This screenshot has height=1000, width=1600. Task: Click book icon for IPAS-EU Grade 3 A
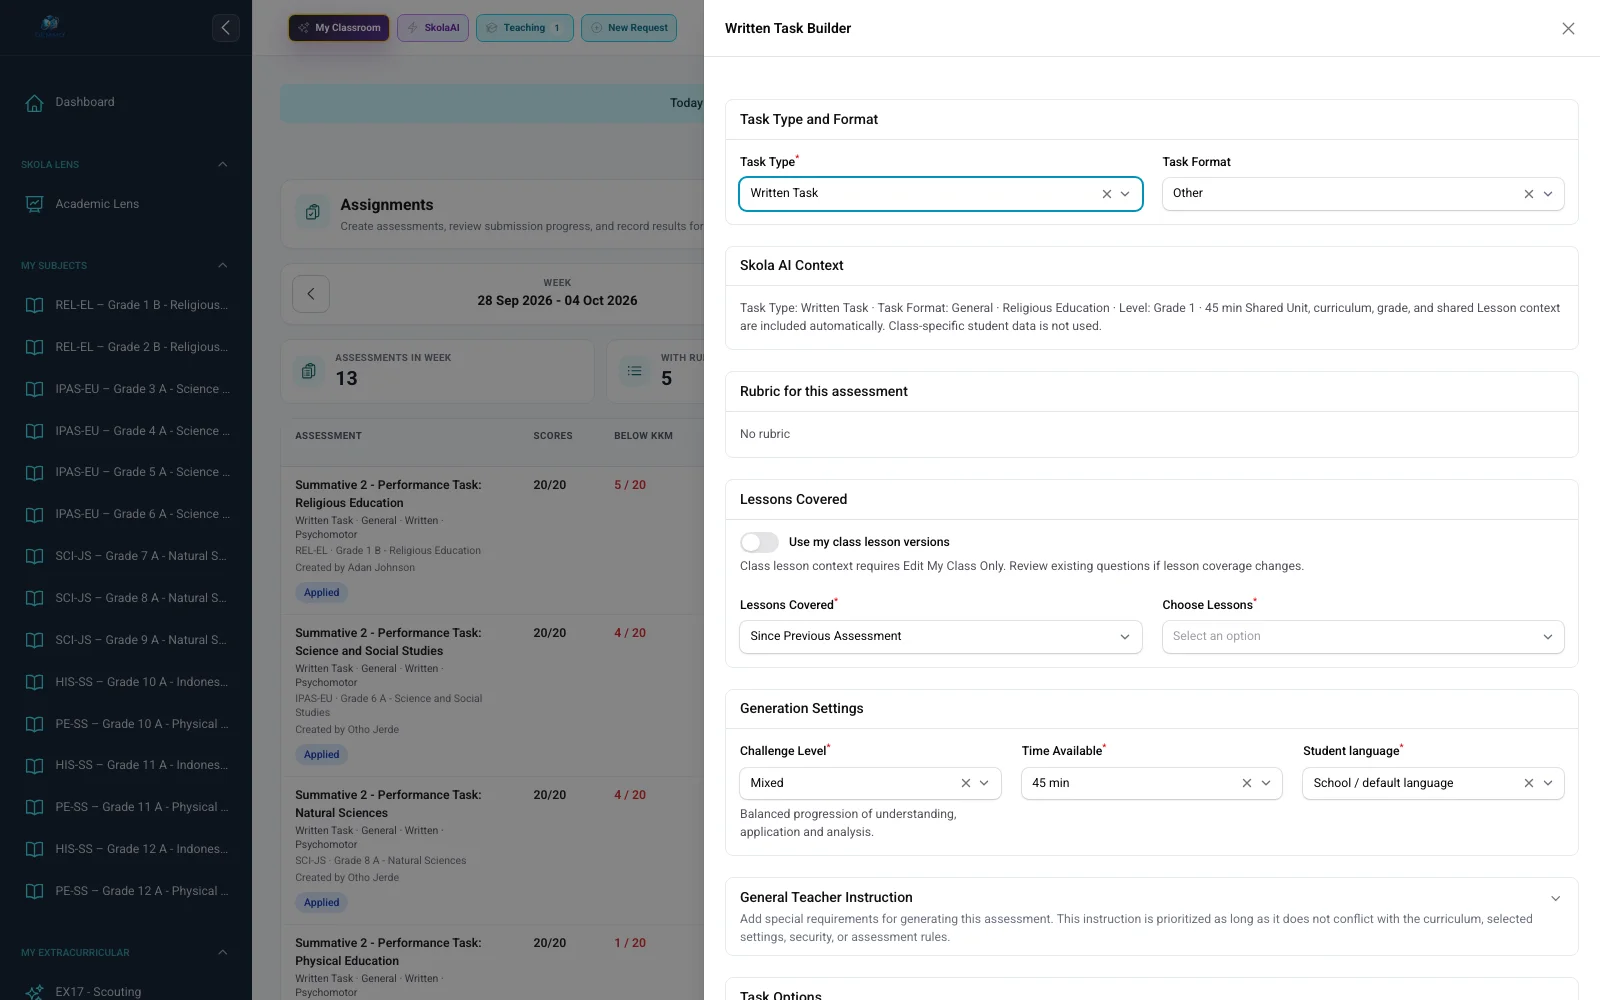(x=34, y=389)
